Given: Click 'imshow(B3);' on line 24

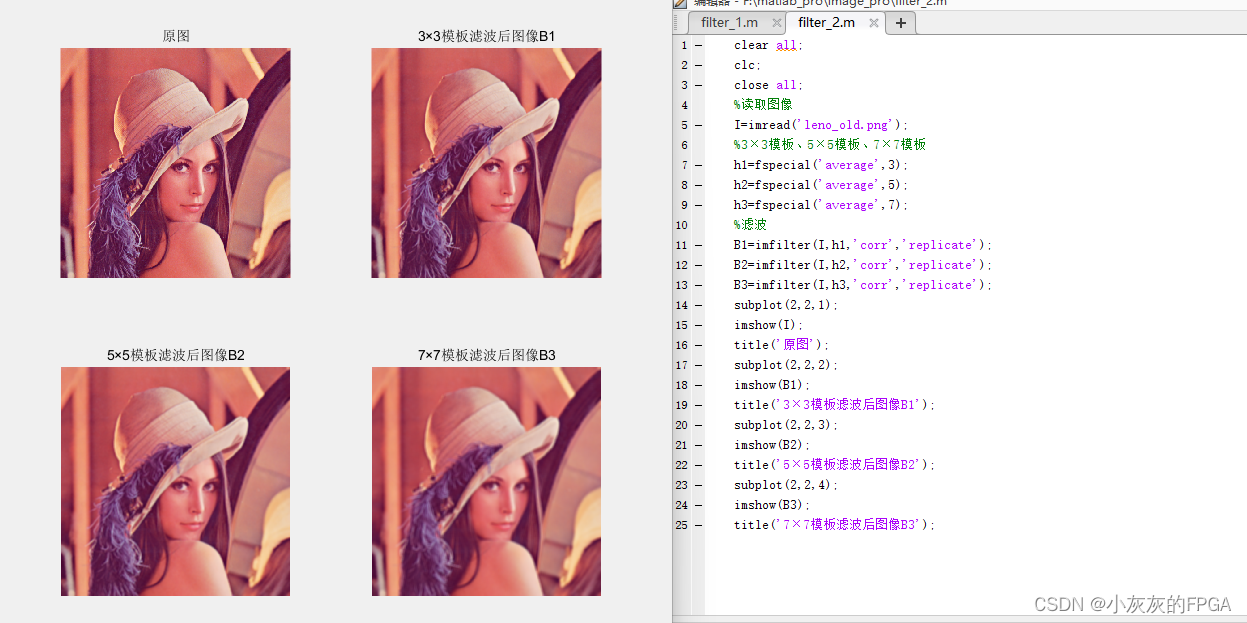Looking at the screenshot, I should pyautogui.click(x=772, y=505).
